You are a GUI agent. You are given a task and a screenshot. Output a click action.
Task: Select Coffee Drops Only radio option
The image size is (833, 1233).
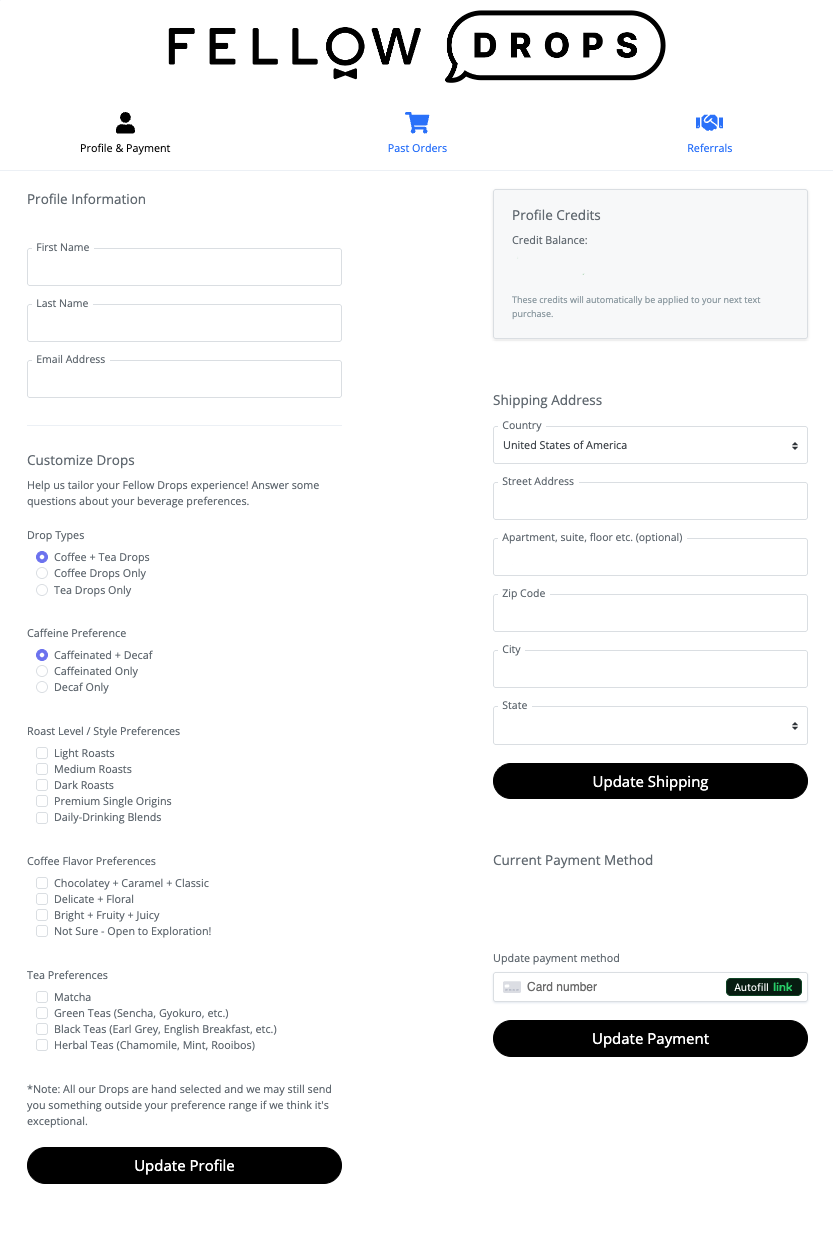42,573
